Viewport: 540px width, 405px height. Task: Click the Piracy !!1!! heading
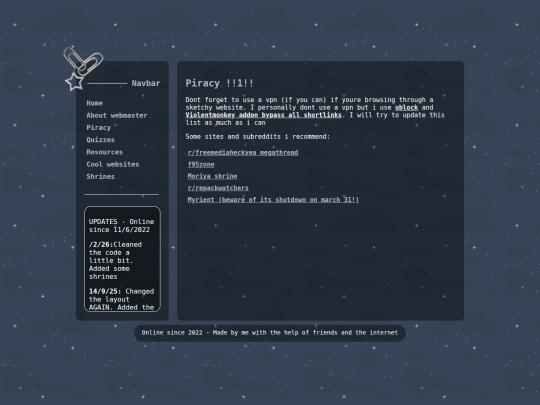tap(219, 83)
